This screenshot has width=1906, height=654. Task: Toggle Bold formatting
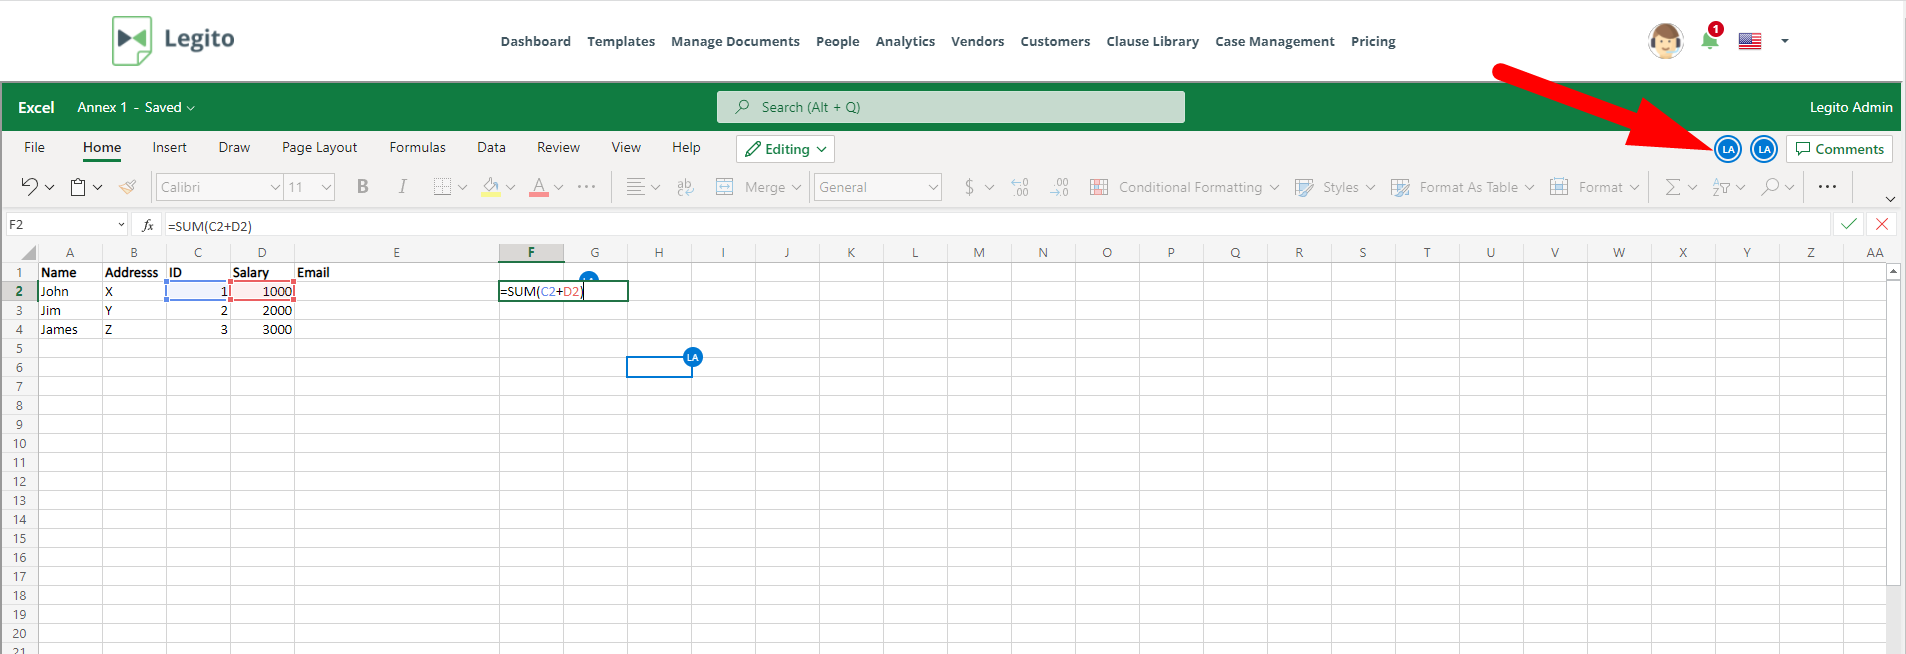[363, 187]
